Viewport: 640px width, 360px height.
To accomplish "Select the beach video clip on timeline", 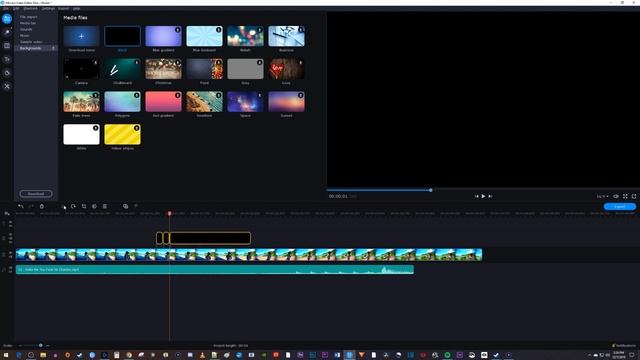I will click(249, 255).
